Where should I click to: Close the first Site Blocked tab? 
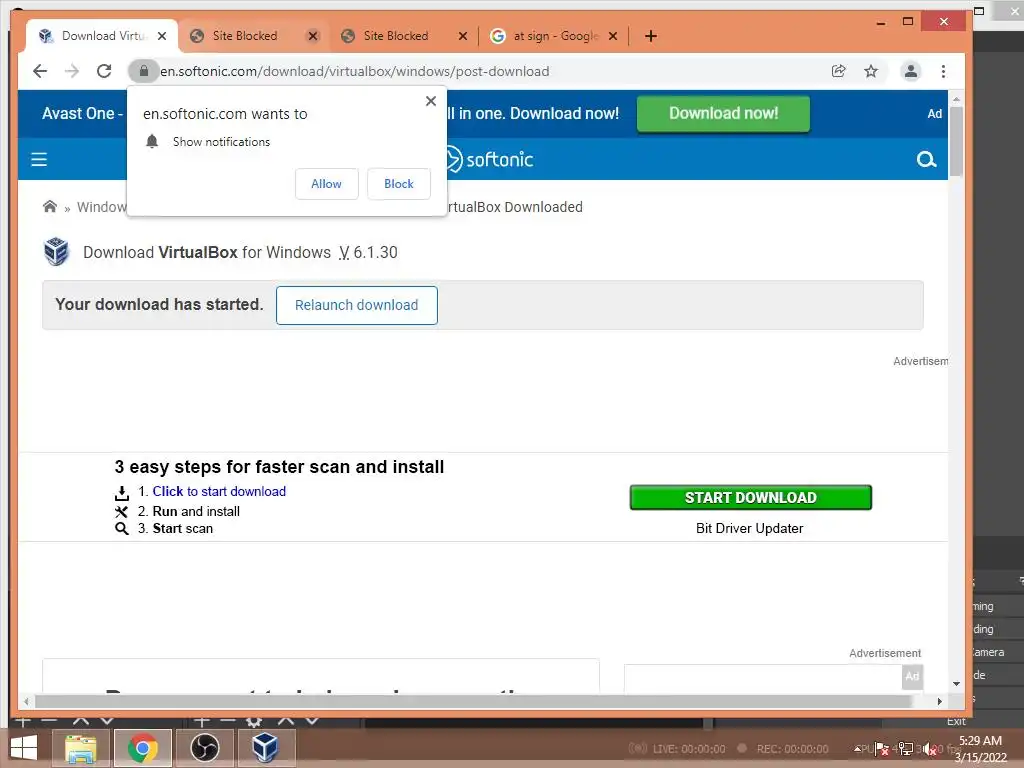tap(313, 36)
